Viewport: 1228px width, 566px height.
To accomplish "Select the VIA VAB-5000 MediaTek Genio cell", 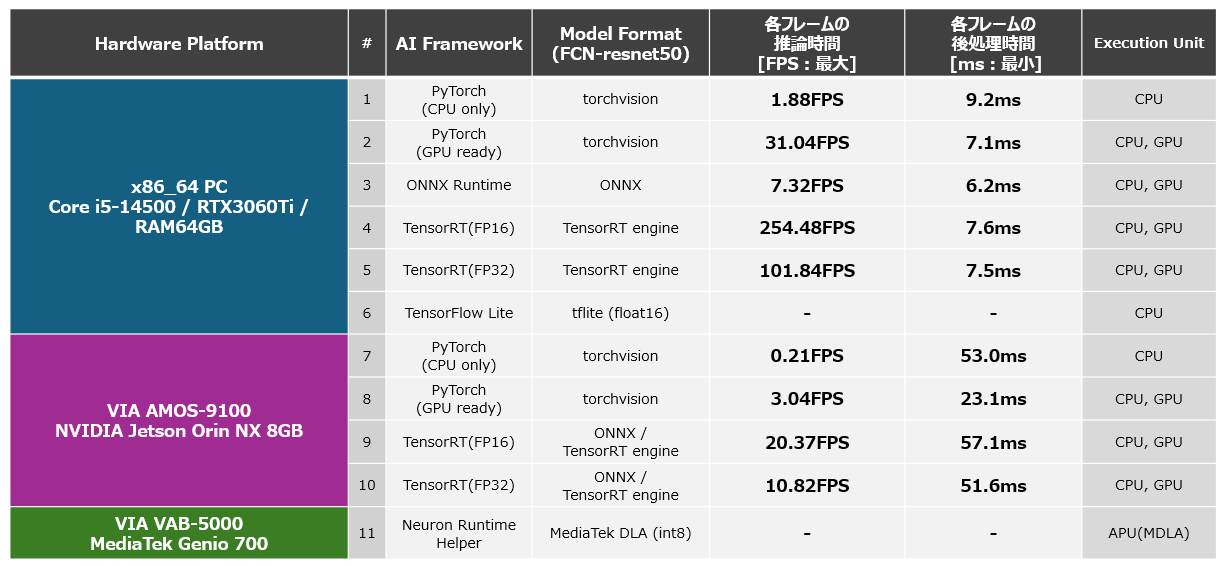I will tap(179, 533).
